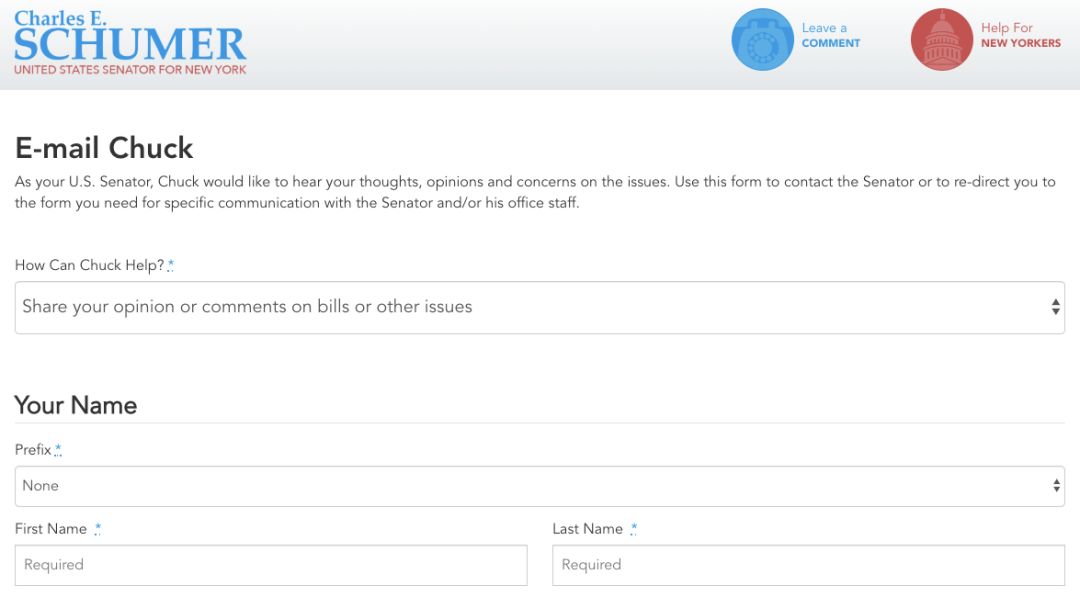1080x597 pixels.
Task: Open the Help For New Yorkers link
Action: (1021, 35)
